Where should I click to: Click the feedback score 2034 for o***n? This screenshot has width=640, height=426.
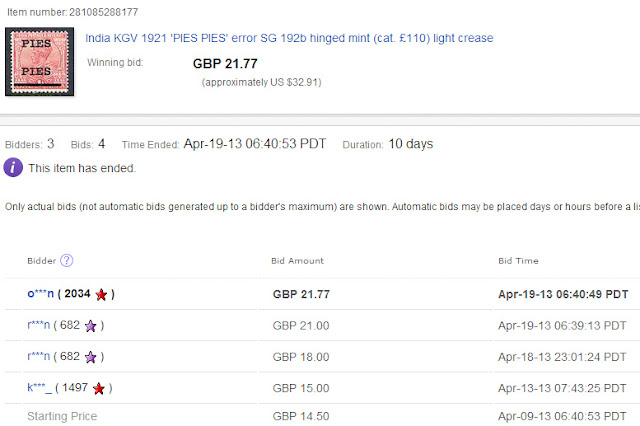[x=77, y=294]
